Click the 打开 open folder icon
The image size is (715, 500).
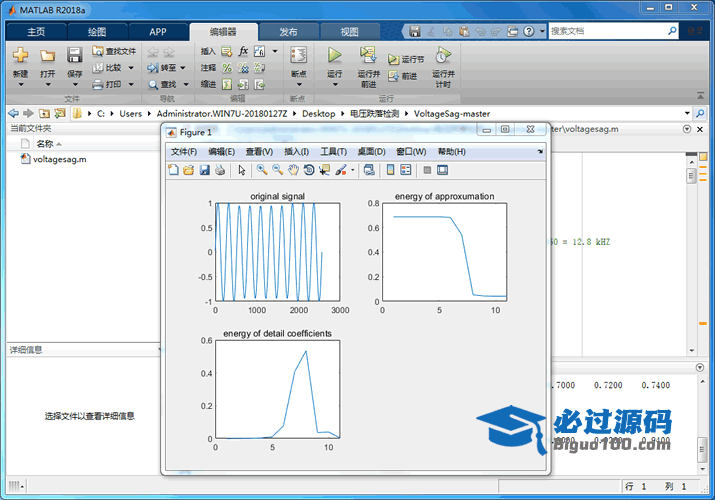tap(47, 56)
